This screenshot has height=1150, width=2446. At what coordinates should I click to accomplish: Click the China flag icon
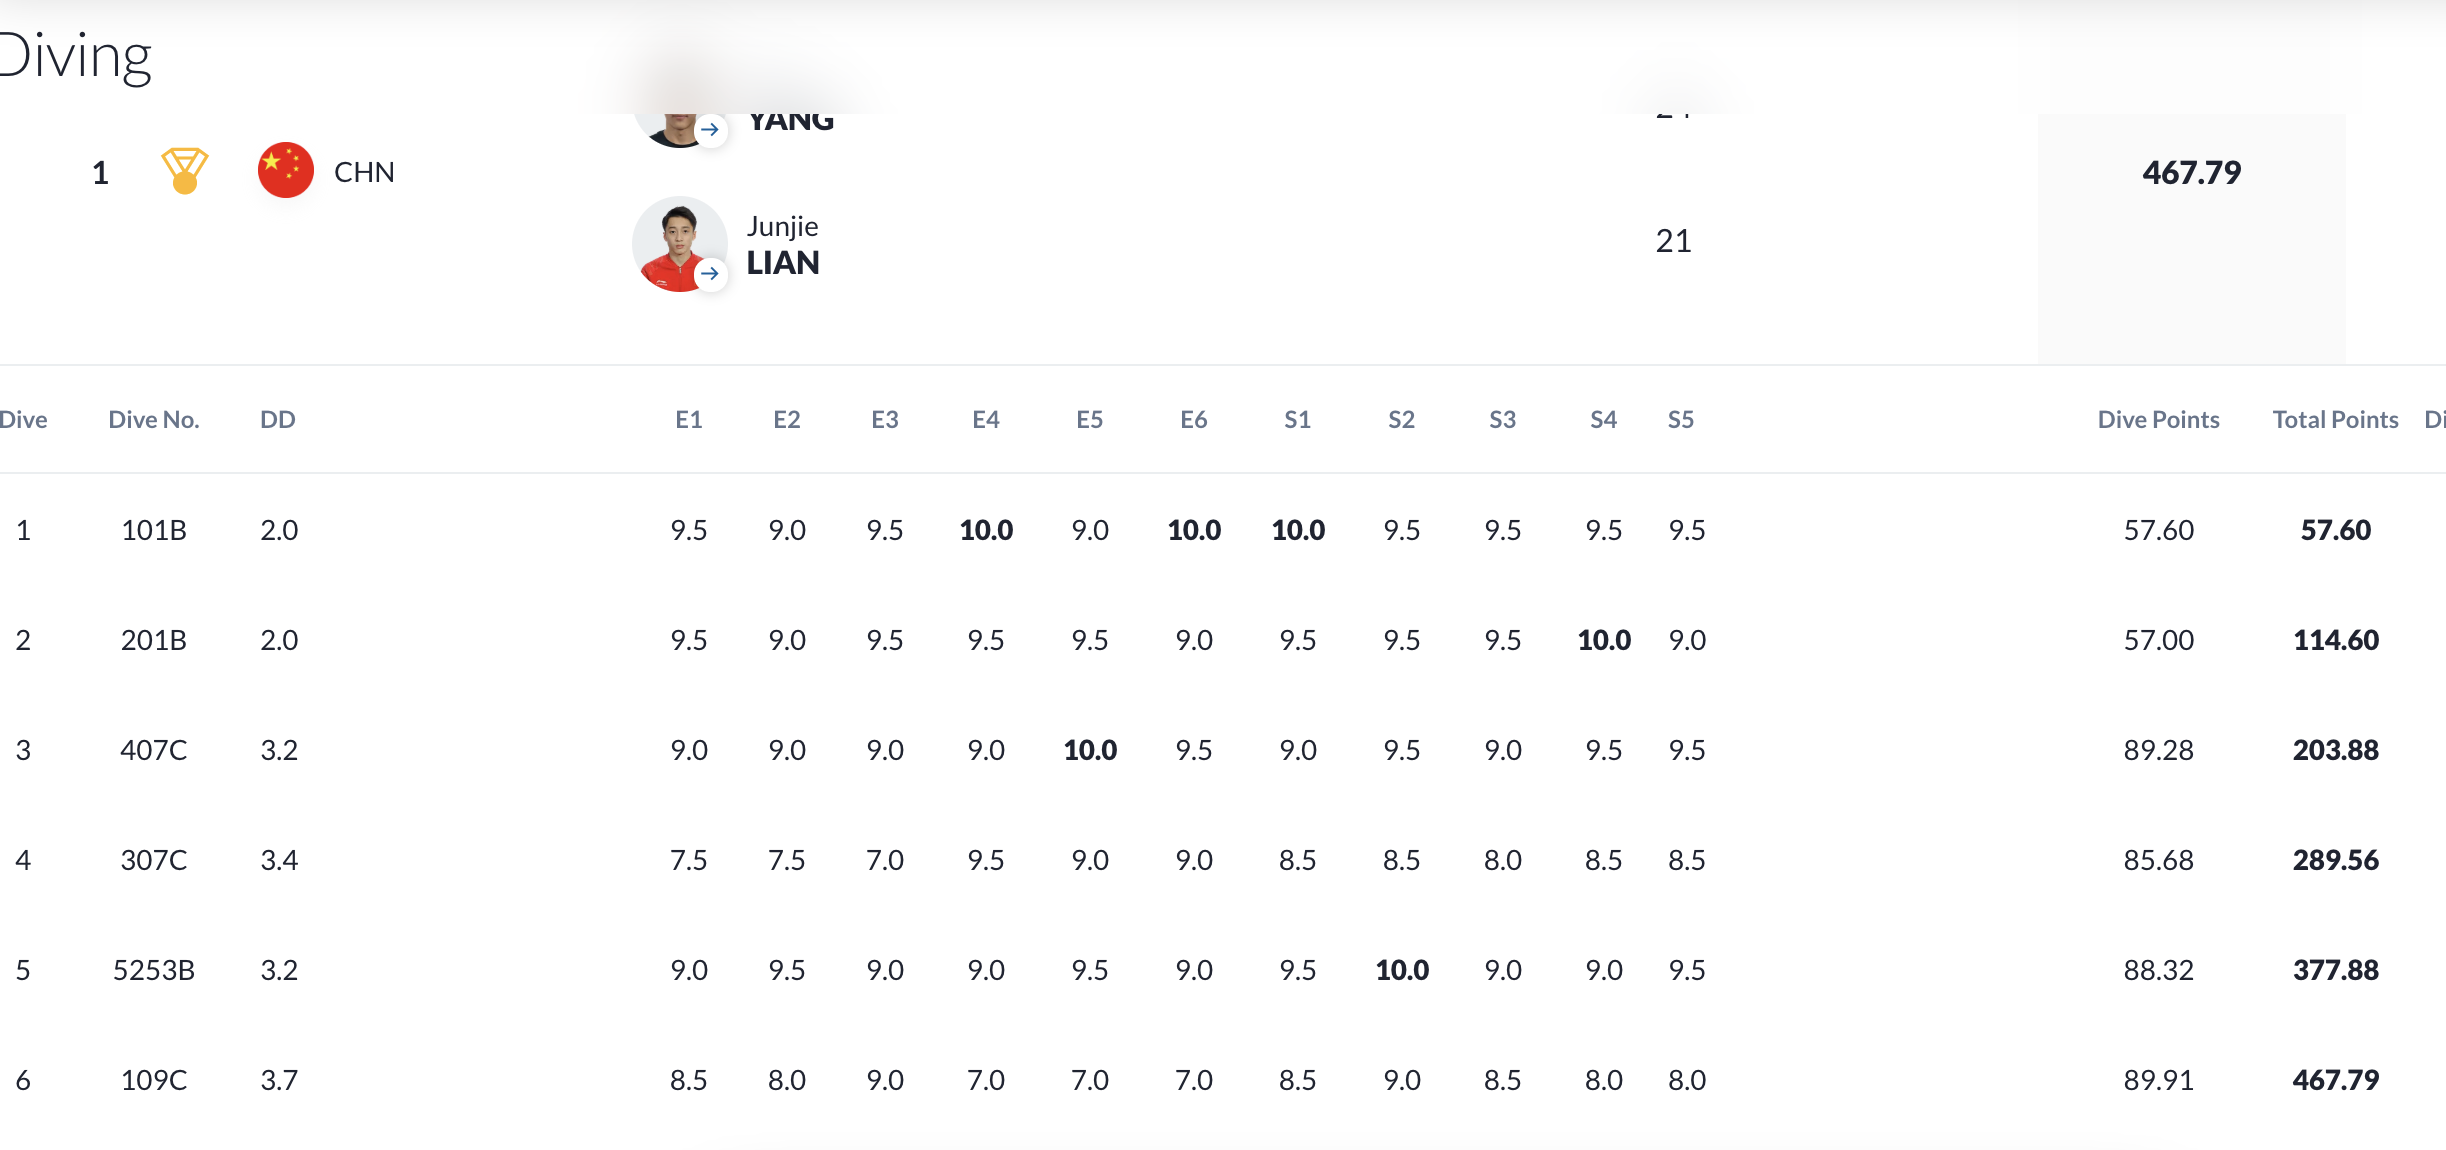coord(286,171)
